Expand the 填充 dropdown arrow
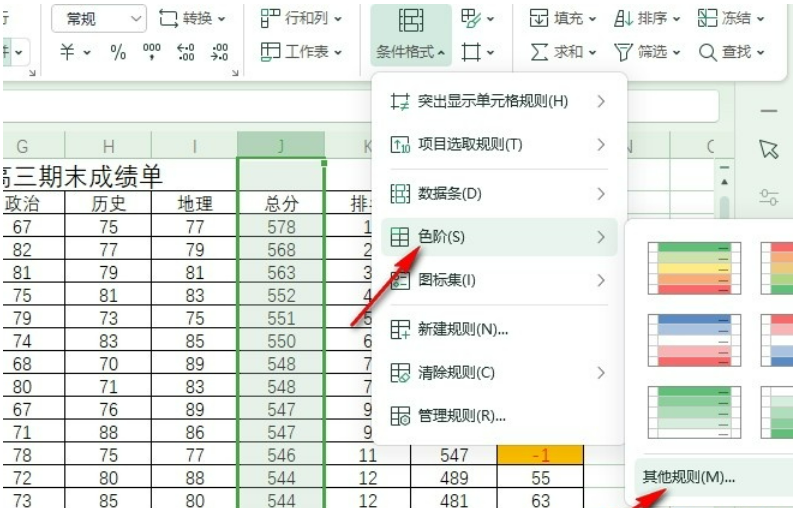 pyautogui.click(x=592, y=19)
